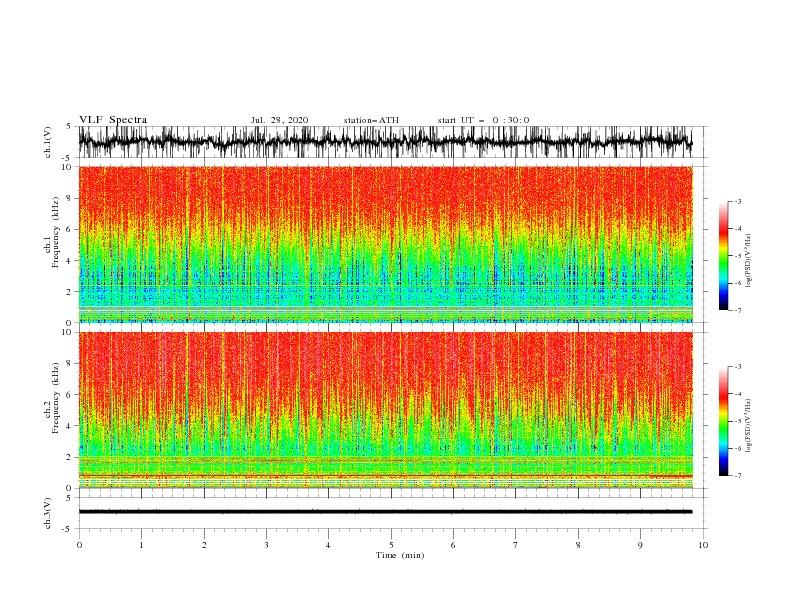Click the ch.2 "Frequency (kHz)" axis label
Viewport: 792px width, 612px height.
(55, 397)
